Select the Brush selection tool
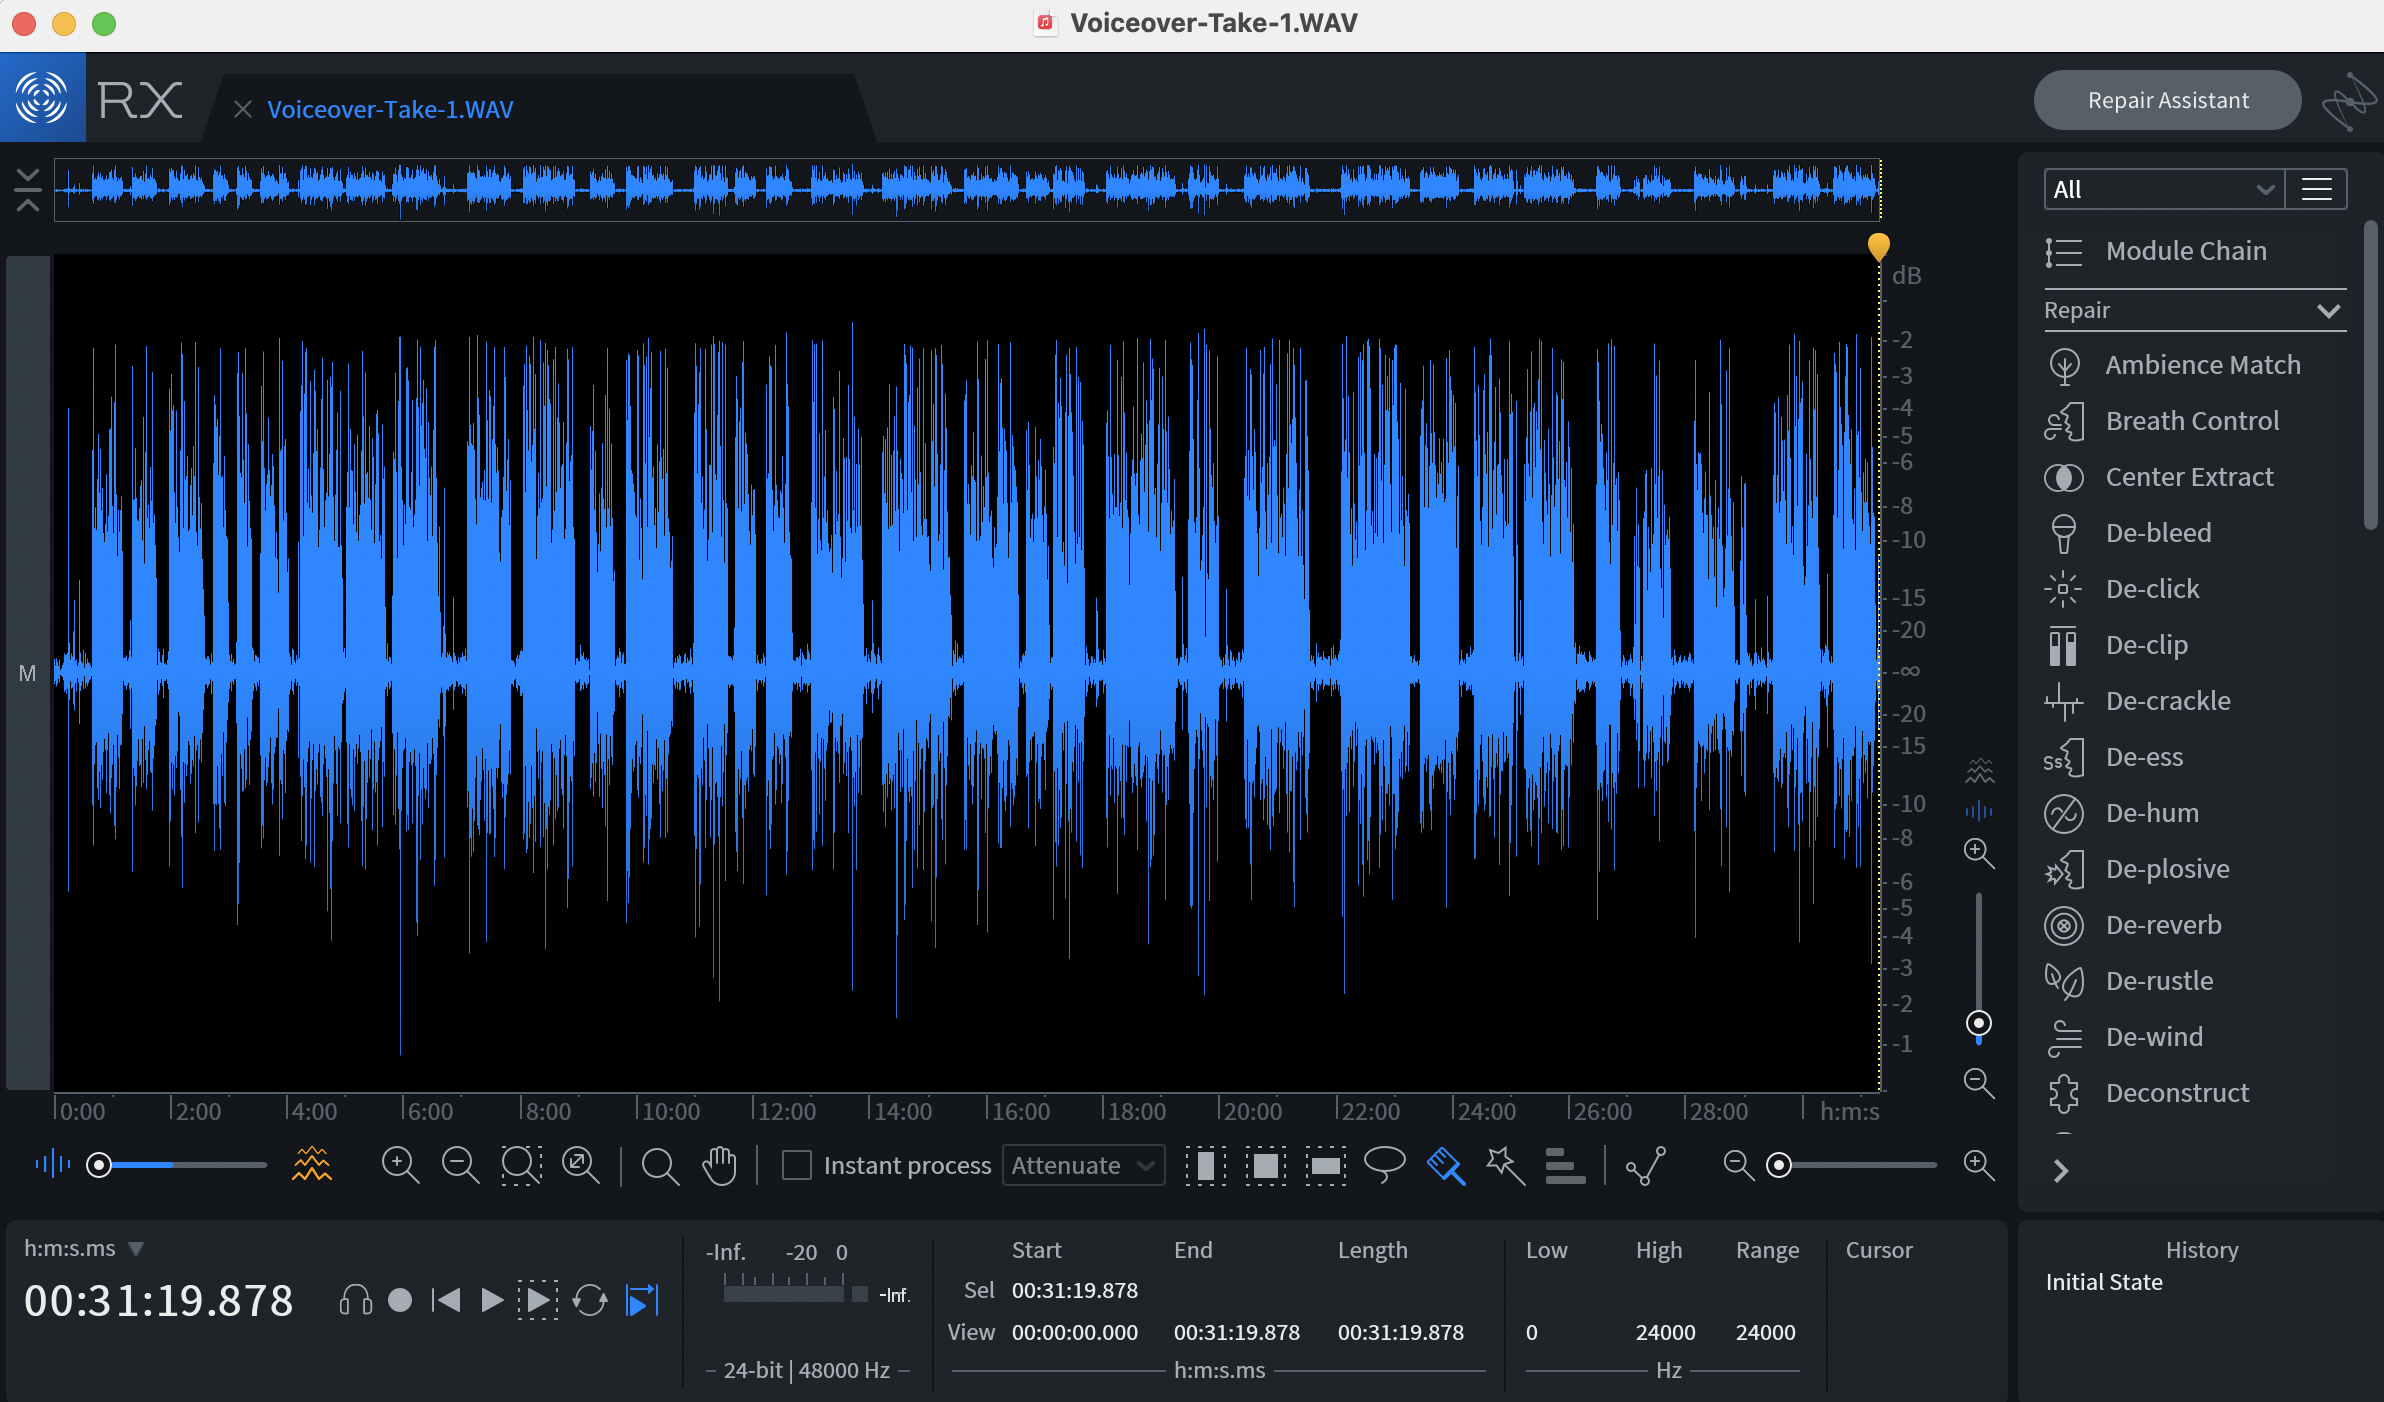The height and width of the screenshot is (1402, 2384). pos(1446,1165)
